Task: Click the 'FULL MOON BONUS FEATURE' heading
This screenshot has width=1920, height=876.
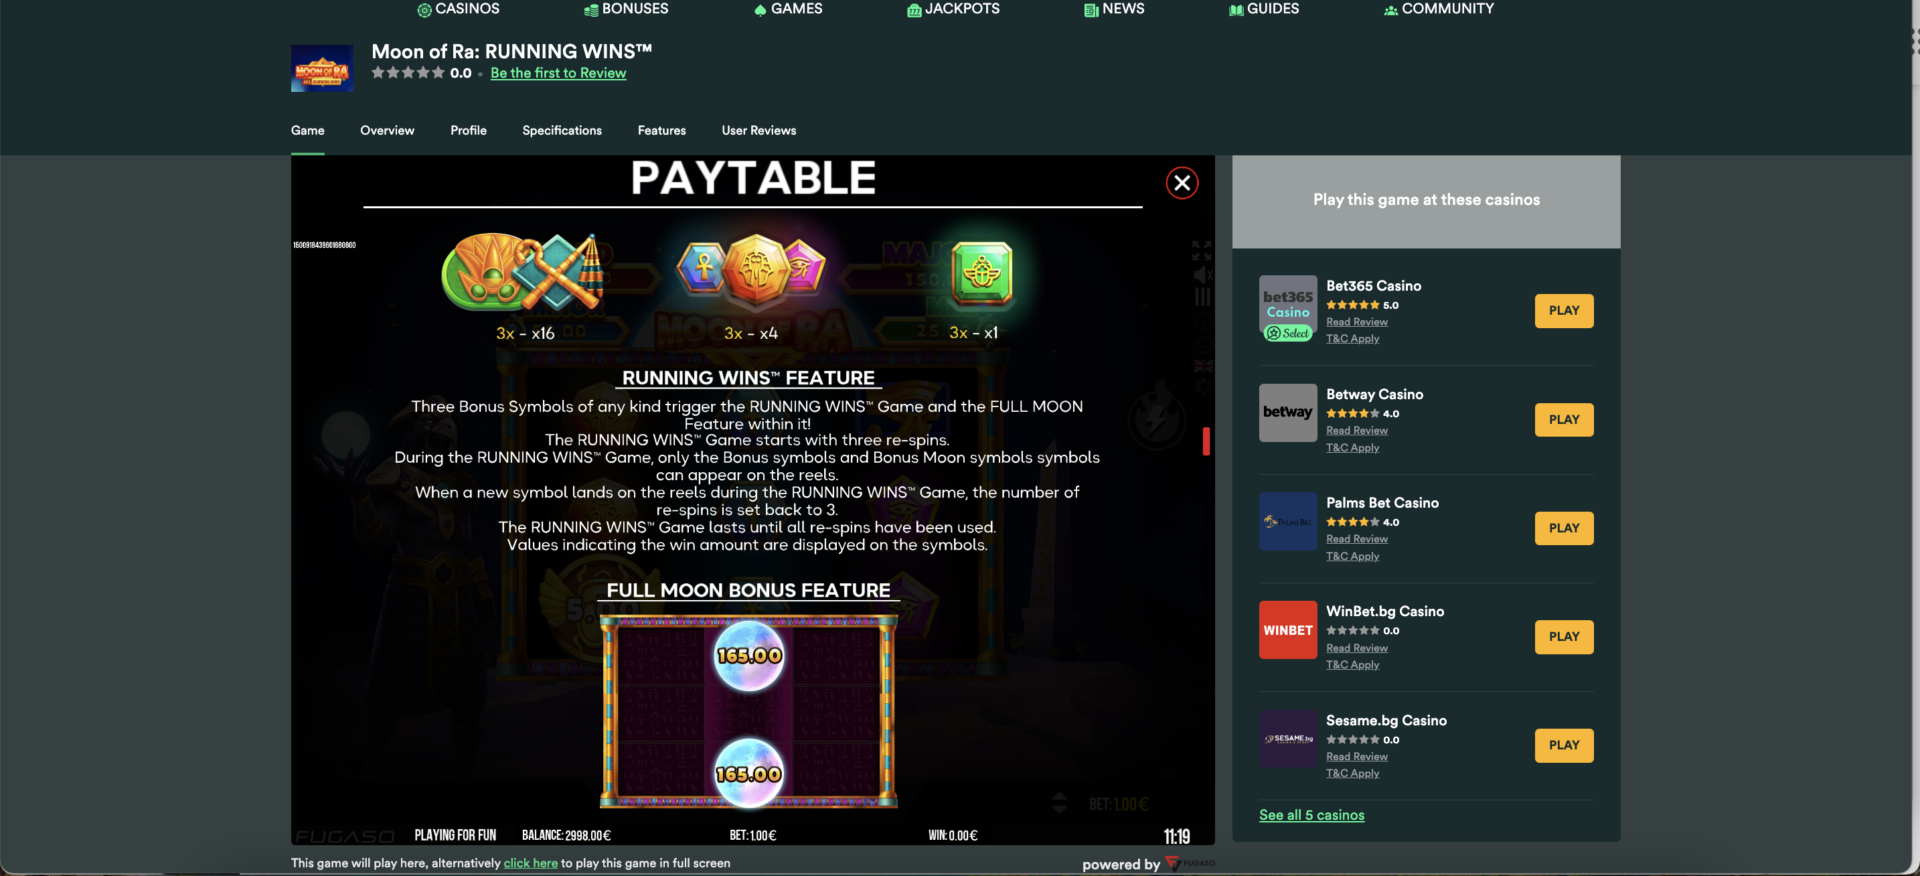Action: pos(749,590)
